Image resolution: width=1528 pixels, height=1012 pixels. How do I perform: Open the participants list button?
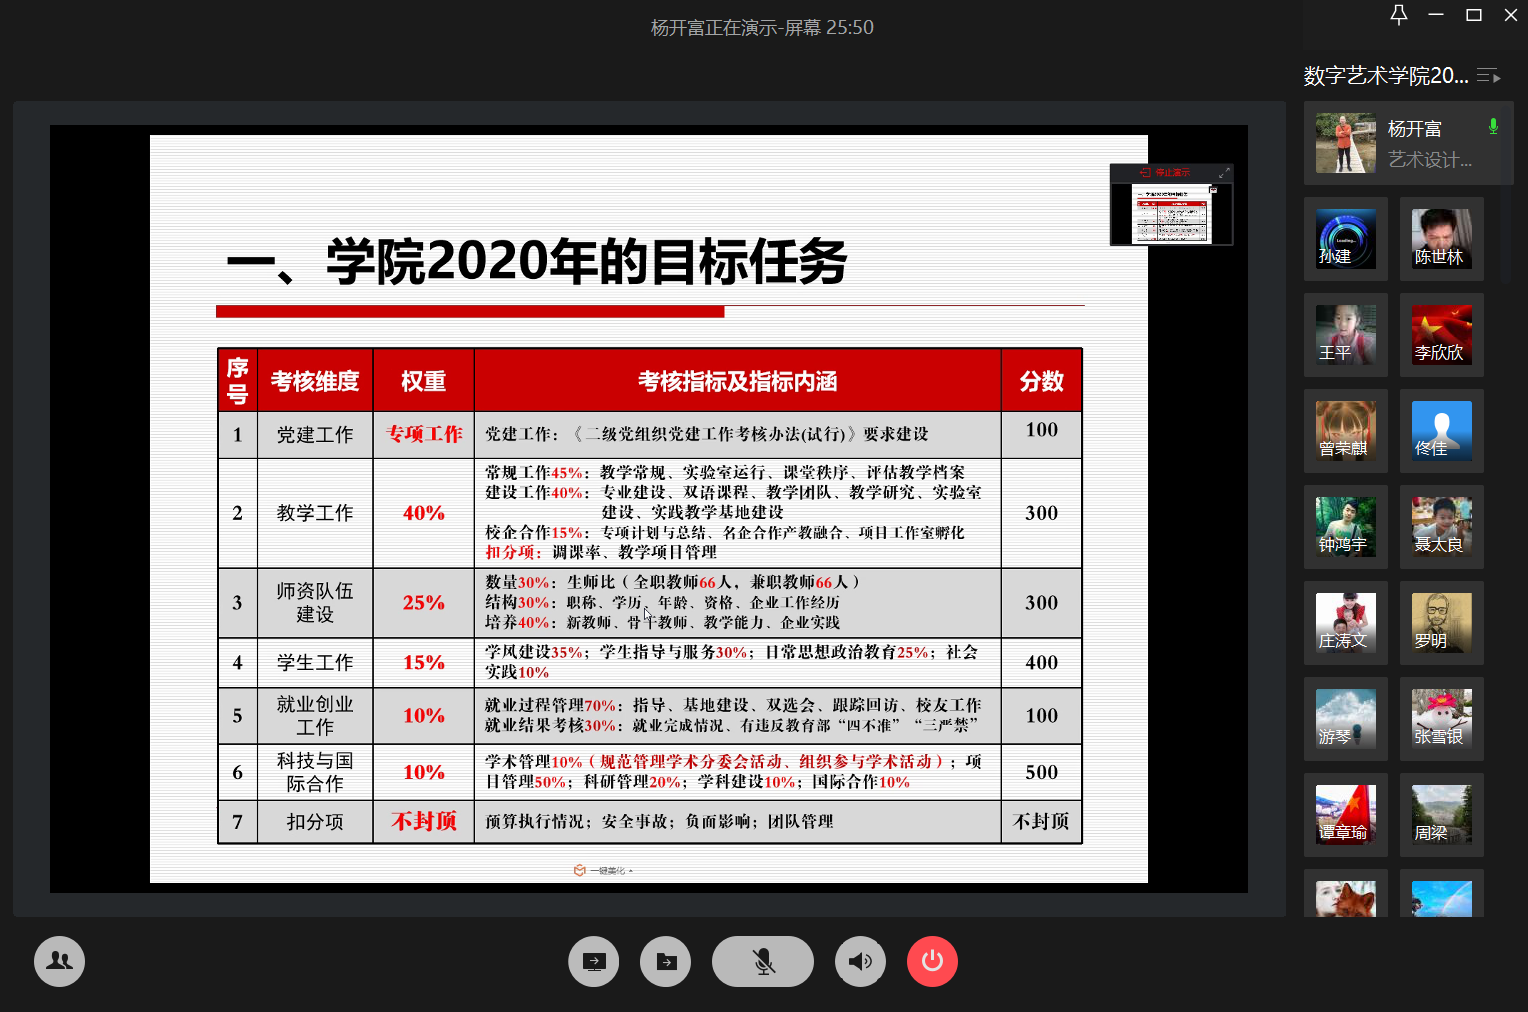coord(59,961)
